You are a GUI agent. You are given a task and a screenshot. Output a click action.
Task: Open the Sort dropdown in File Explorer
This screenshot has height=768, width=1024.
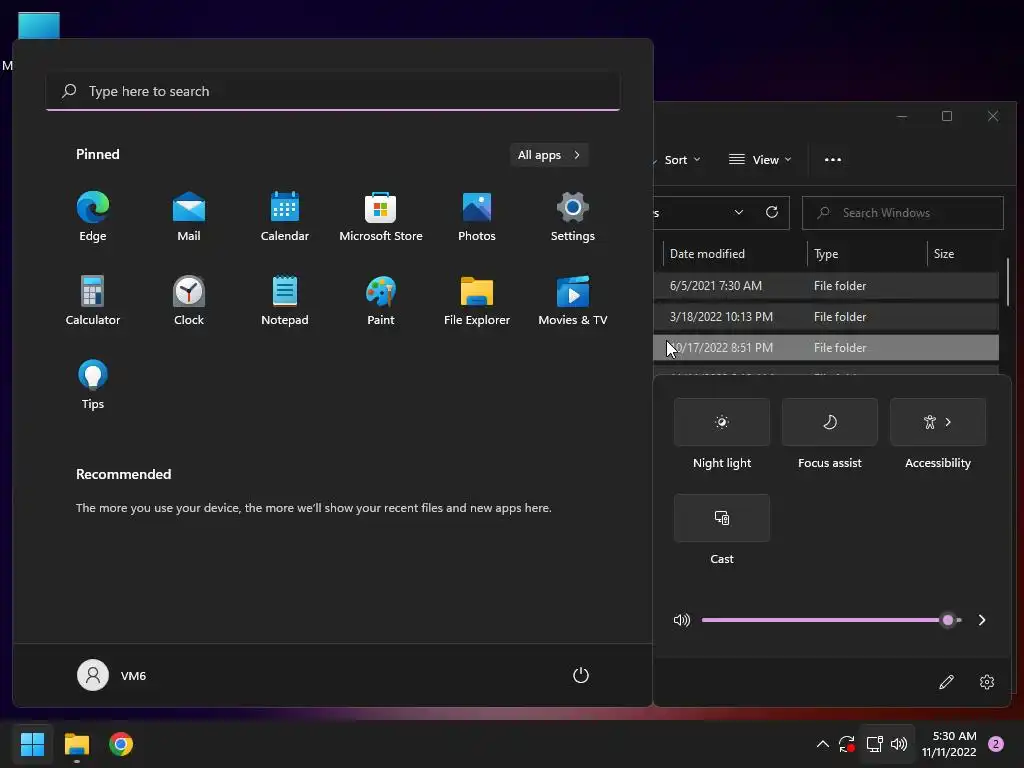pos(680,160)
